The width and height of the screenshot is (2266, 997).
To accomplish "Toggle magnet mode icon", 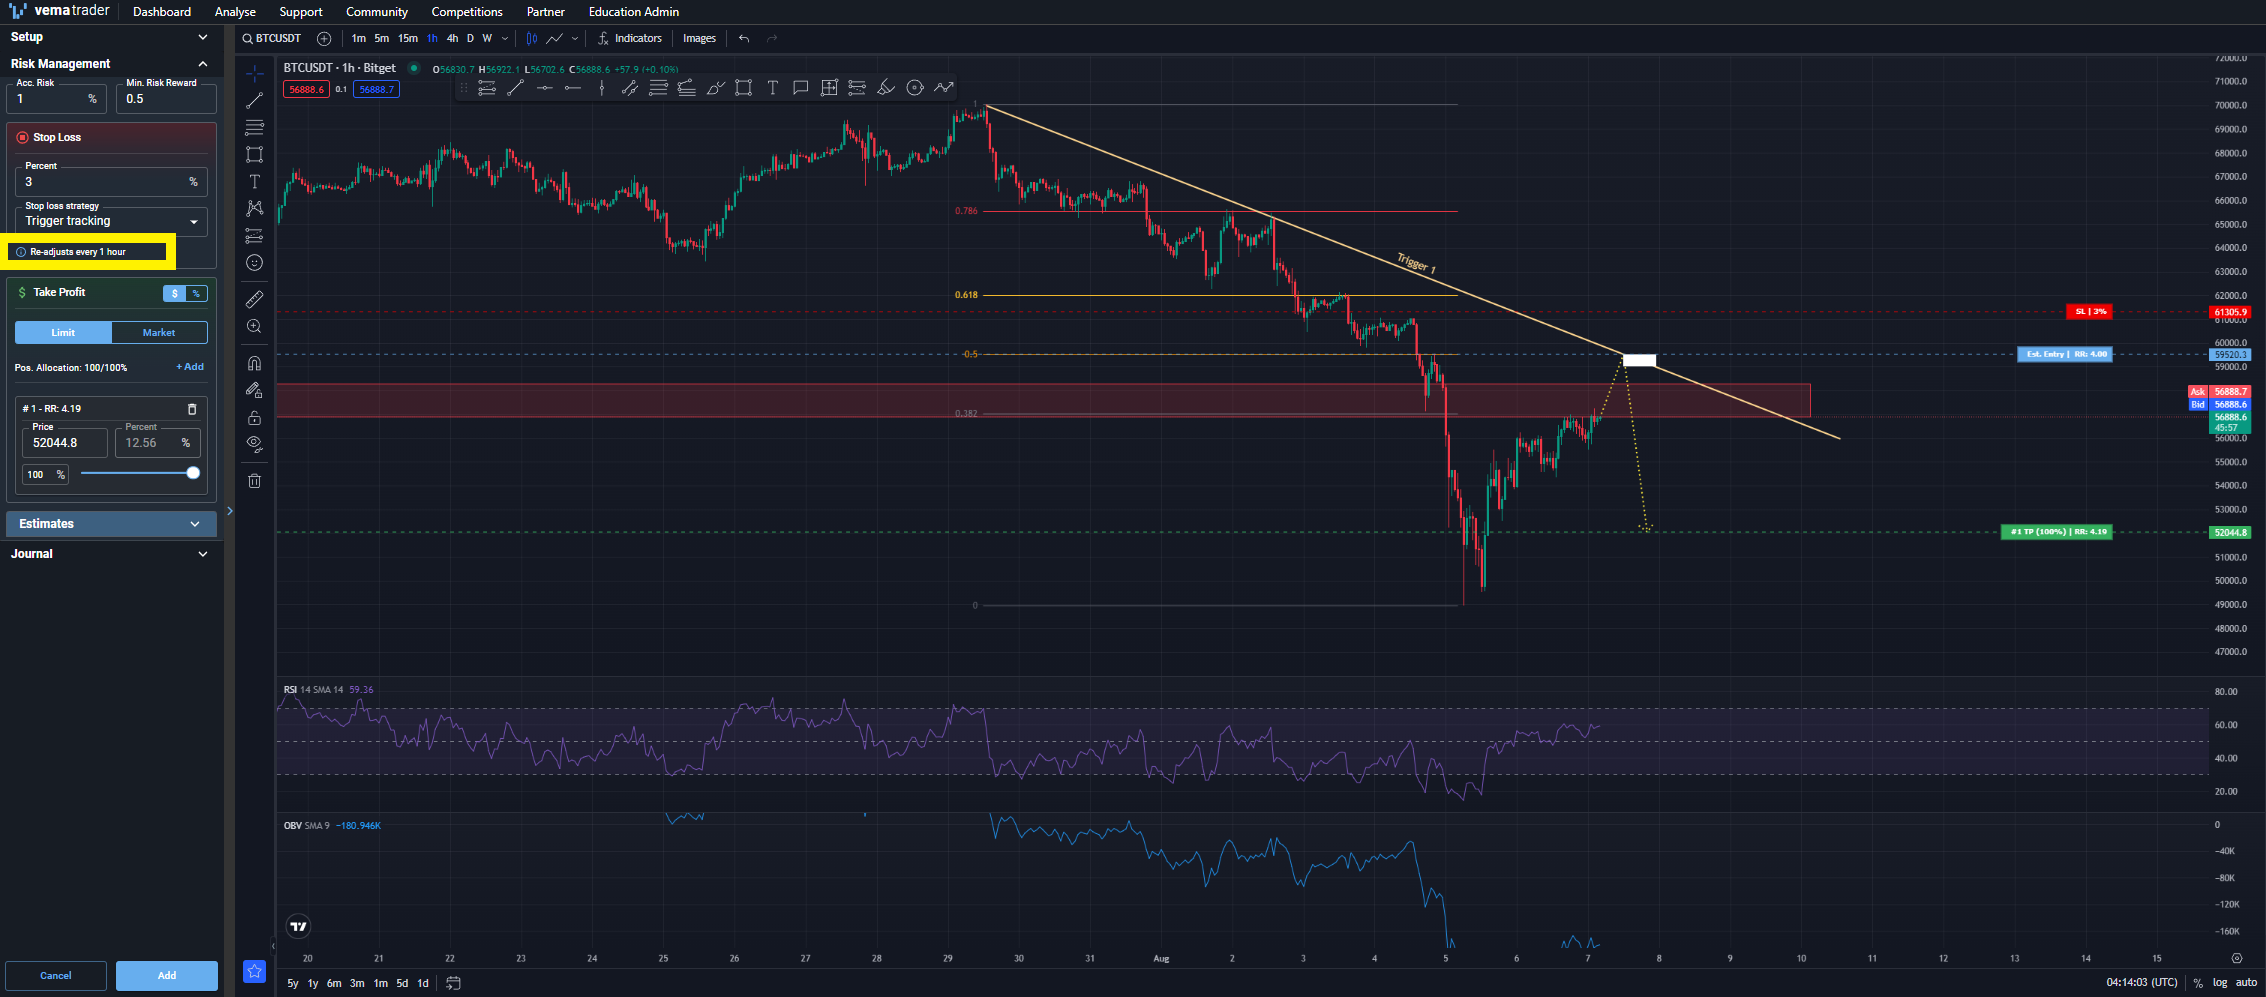I will [x=254, y=363].
